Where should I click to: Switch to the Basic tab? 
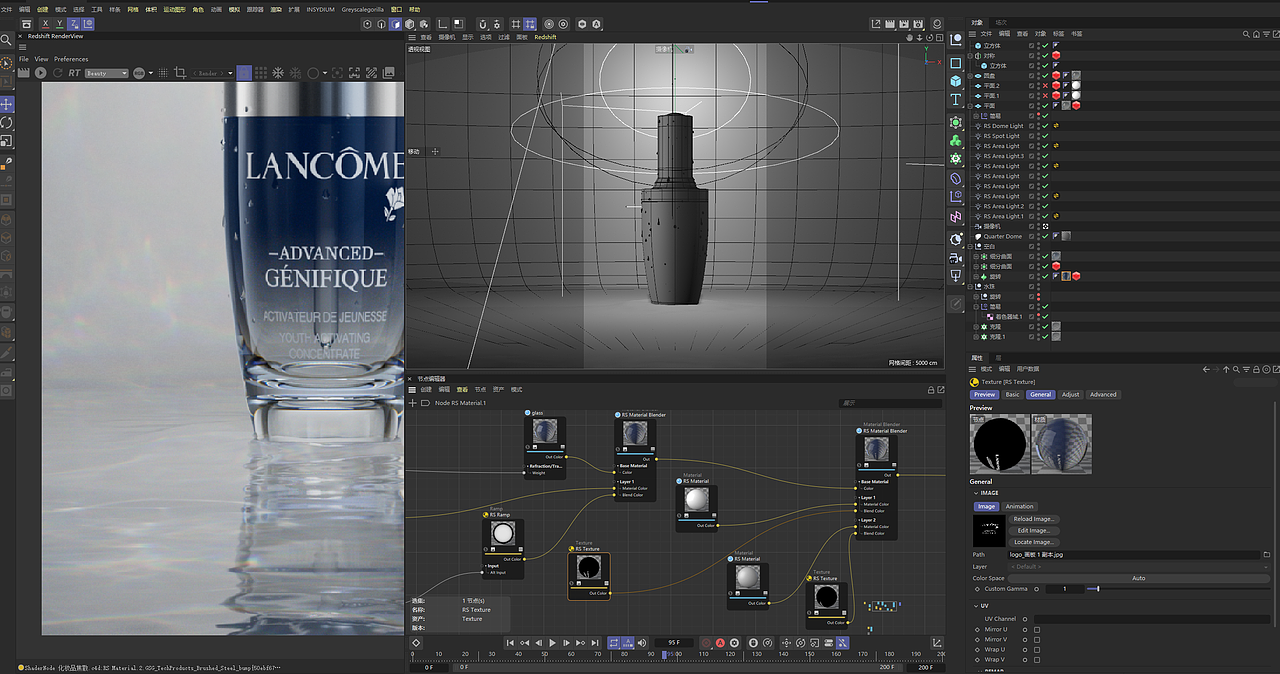pyautogui.click(x=1012, y=394)
